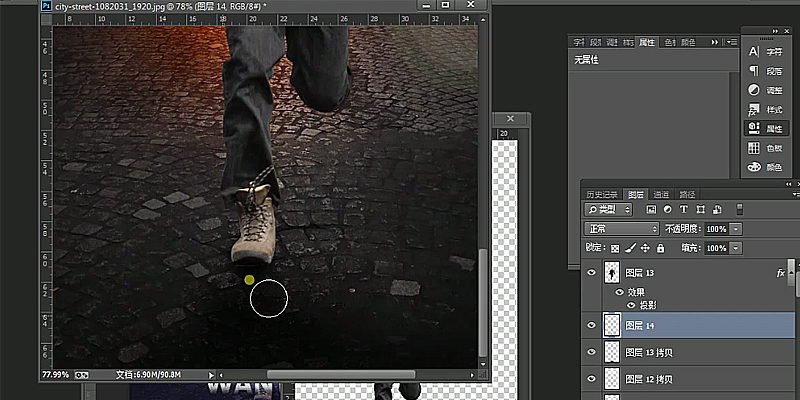Filter layers by pixel layer type
This screenshot has width=800, height=400.
651,209
